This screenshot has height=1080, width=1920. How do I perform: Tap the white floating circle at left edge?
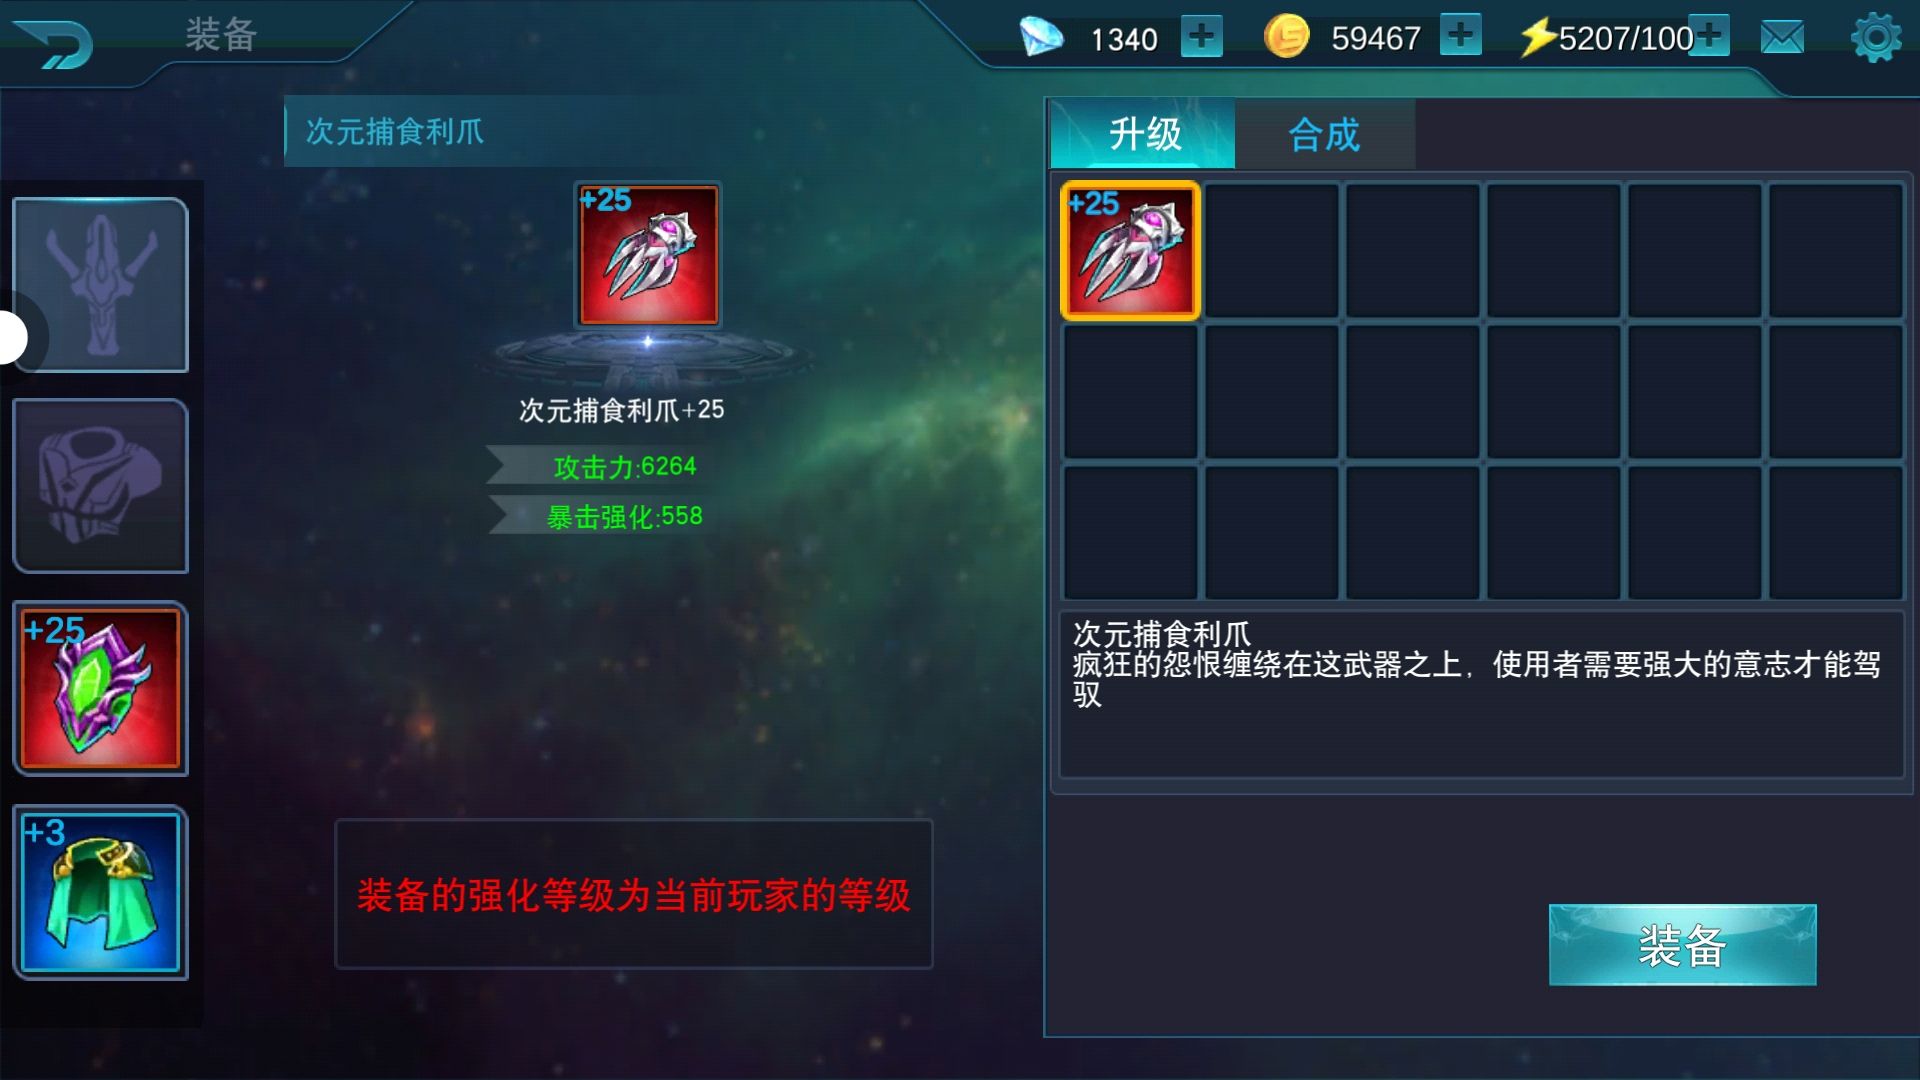(10, 337)
